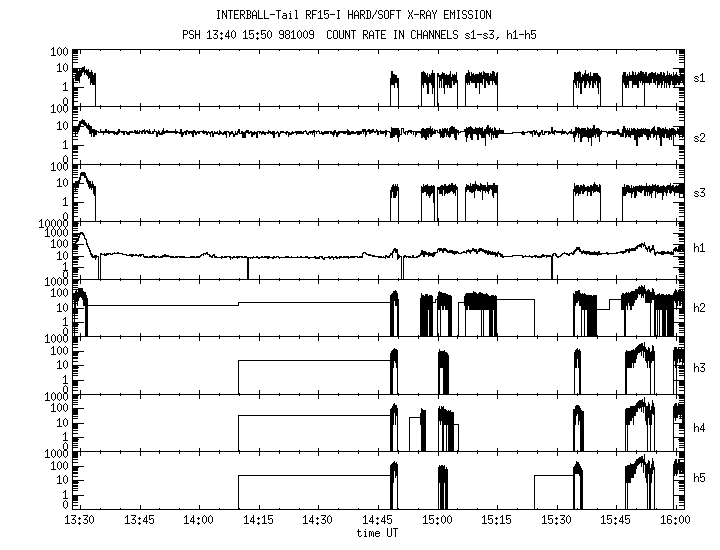Select the 13:45 time tick label
This screenshot has height=550, width=720.
click(139, 520)
